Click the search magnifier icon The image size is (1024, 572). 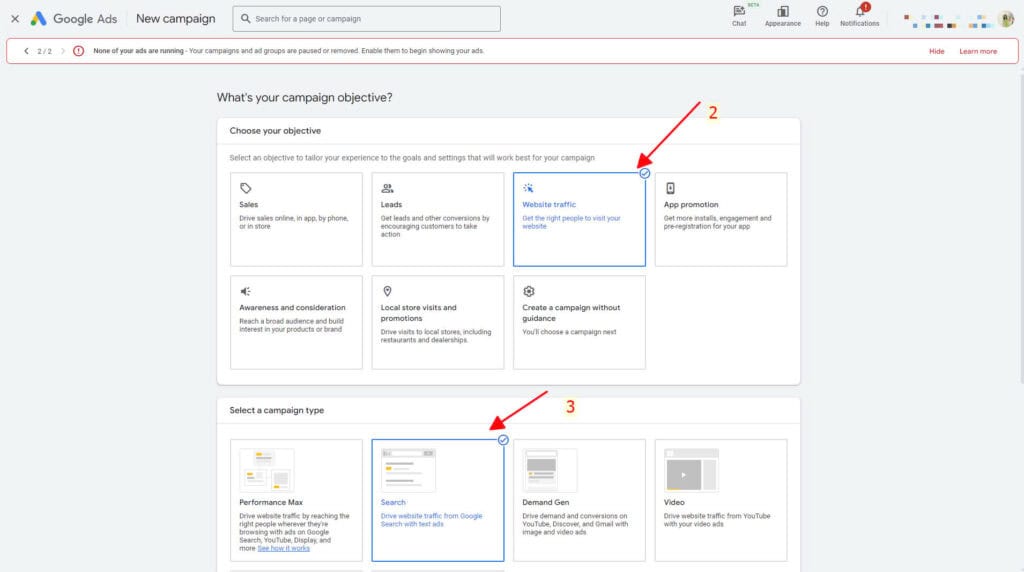246,19
